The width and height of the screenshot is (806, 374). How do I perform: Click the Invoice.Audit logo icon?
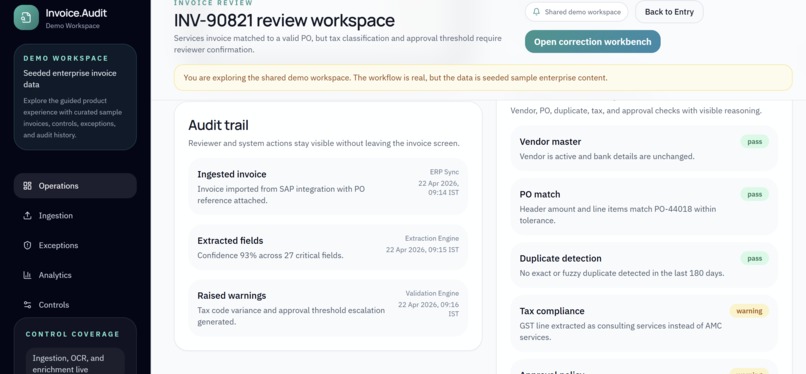pos(26,17)
